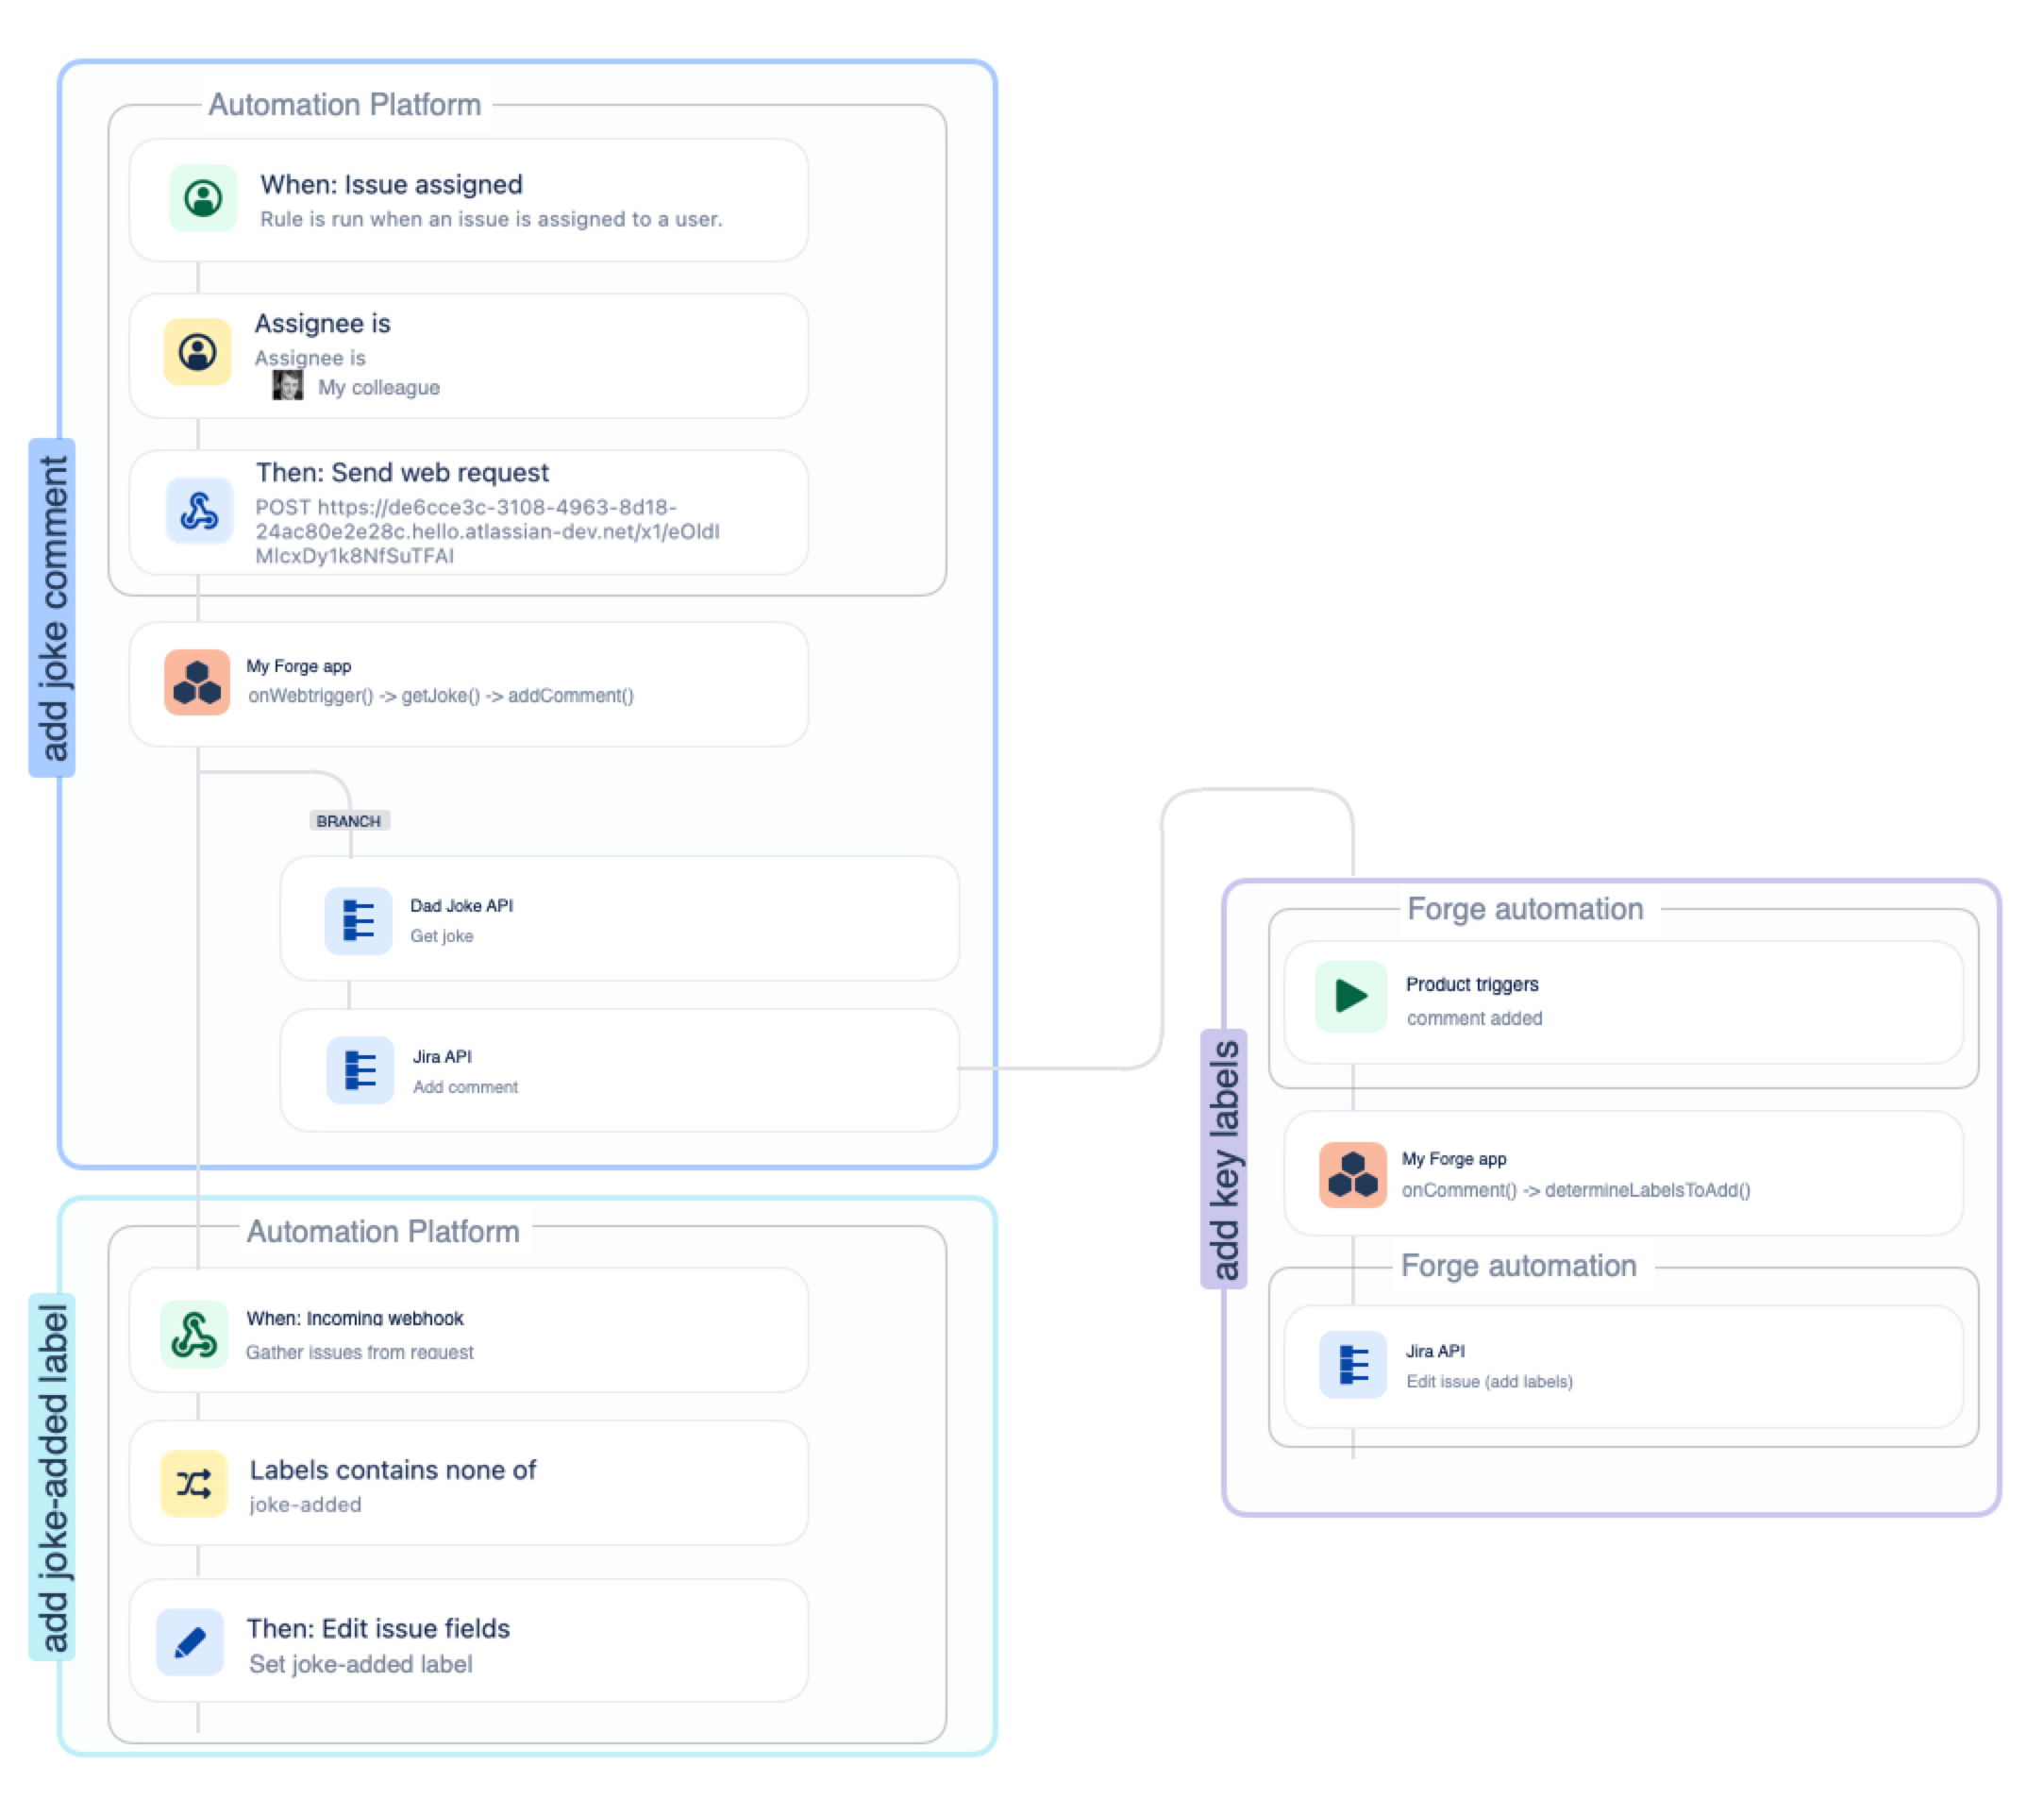The height and width of the screenshot is (1799, 2044).
Task: Click the Forge automation heading above Product triggers
Action: pos(1524,909)
